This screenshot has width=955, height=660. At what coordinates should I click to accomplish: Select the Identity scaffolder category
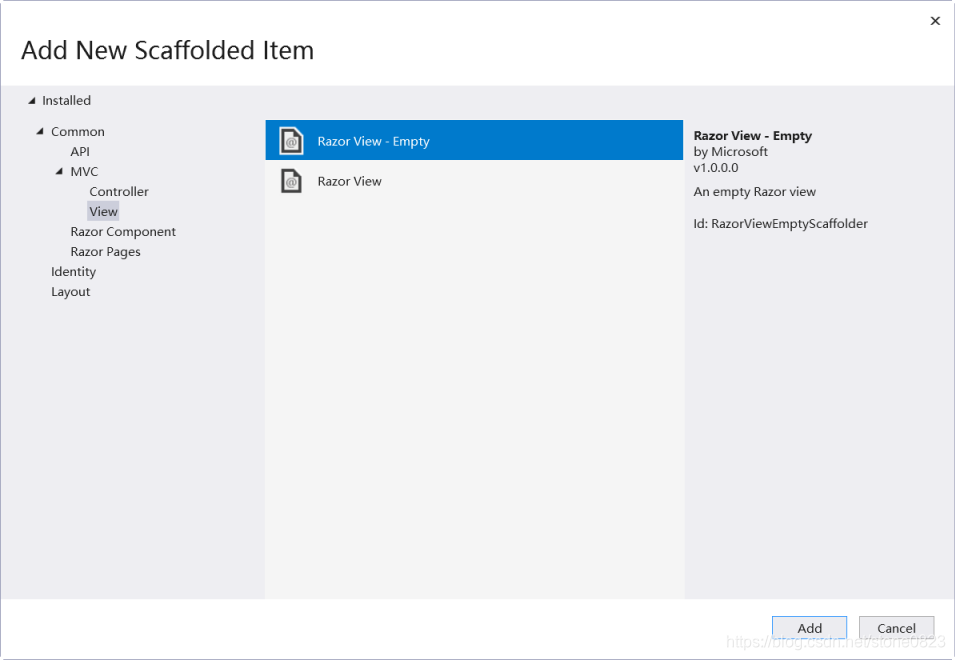(73, 271)
